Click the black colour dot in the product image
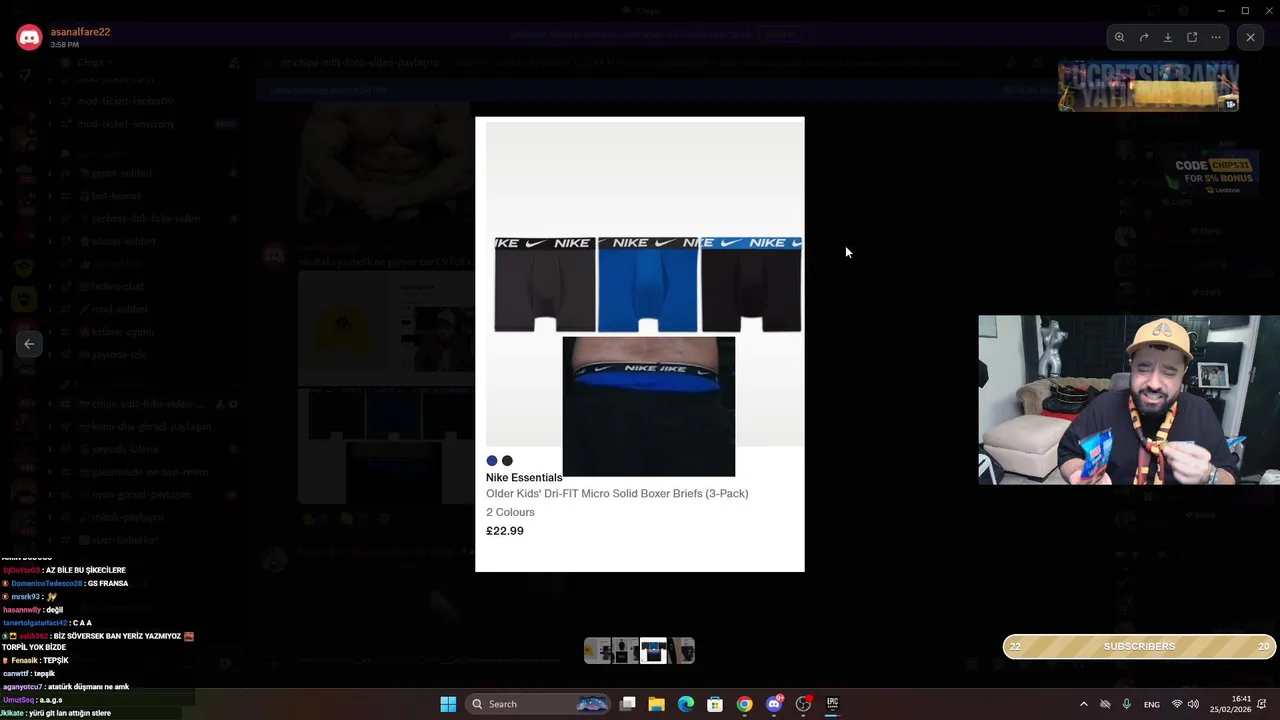This screenshot has height=720, width=1280. point(507,461)
